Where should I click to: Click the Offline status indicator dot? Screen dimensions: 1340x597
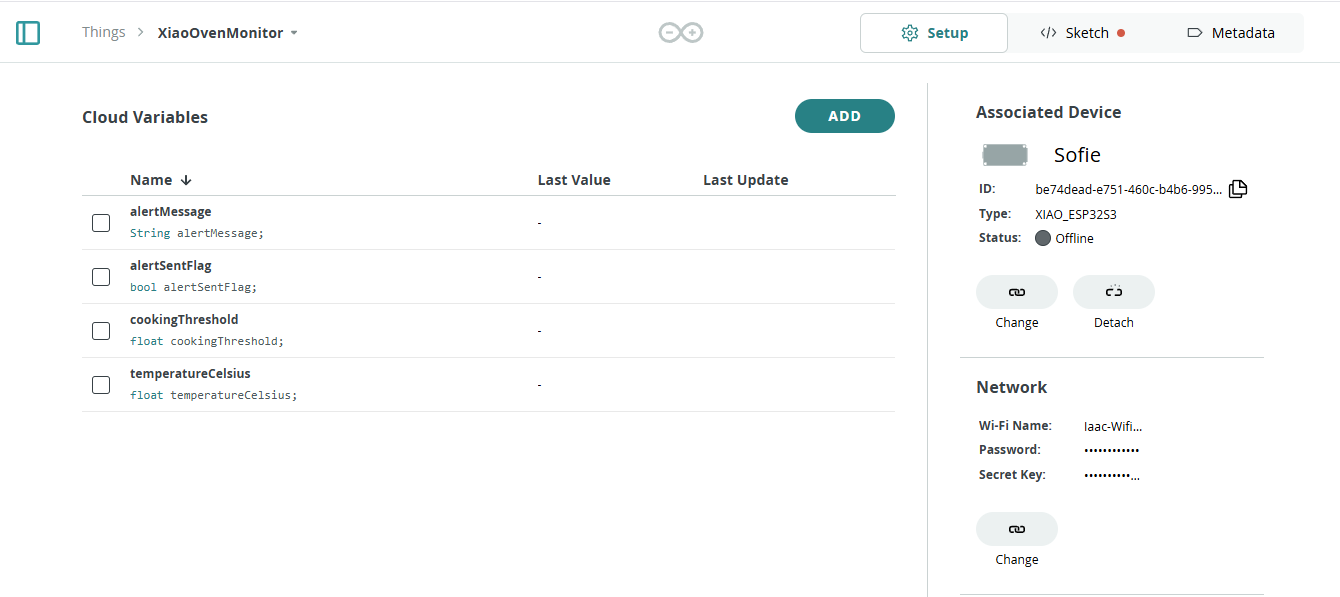[1043, 238]
